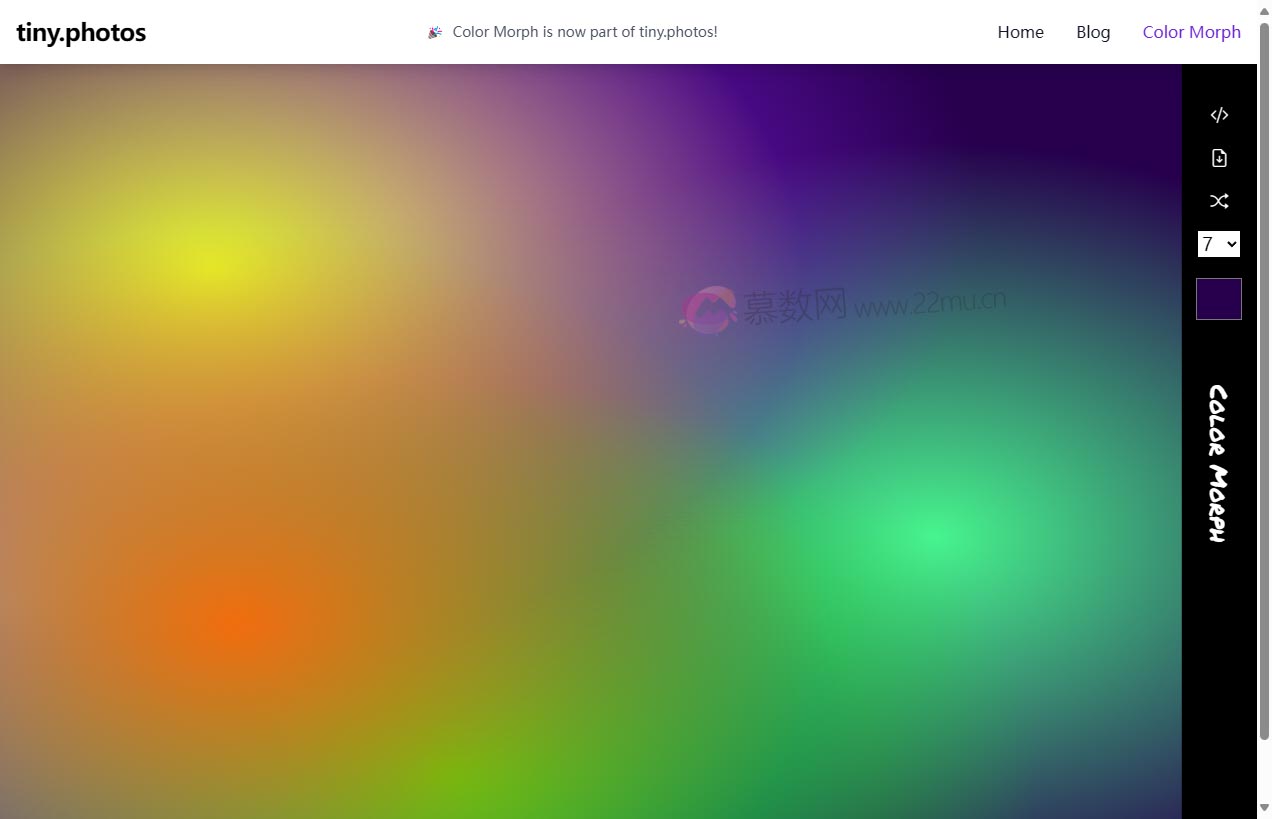Screen dimensions: 1272x819
Task: Click the orange glow on the canvas
Action: pyautogui.click(x=240, y=625)
